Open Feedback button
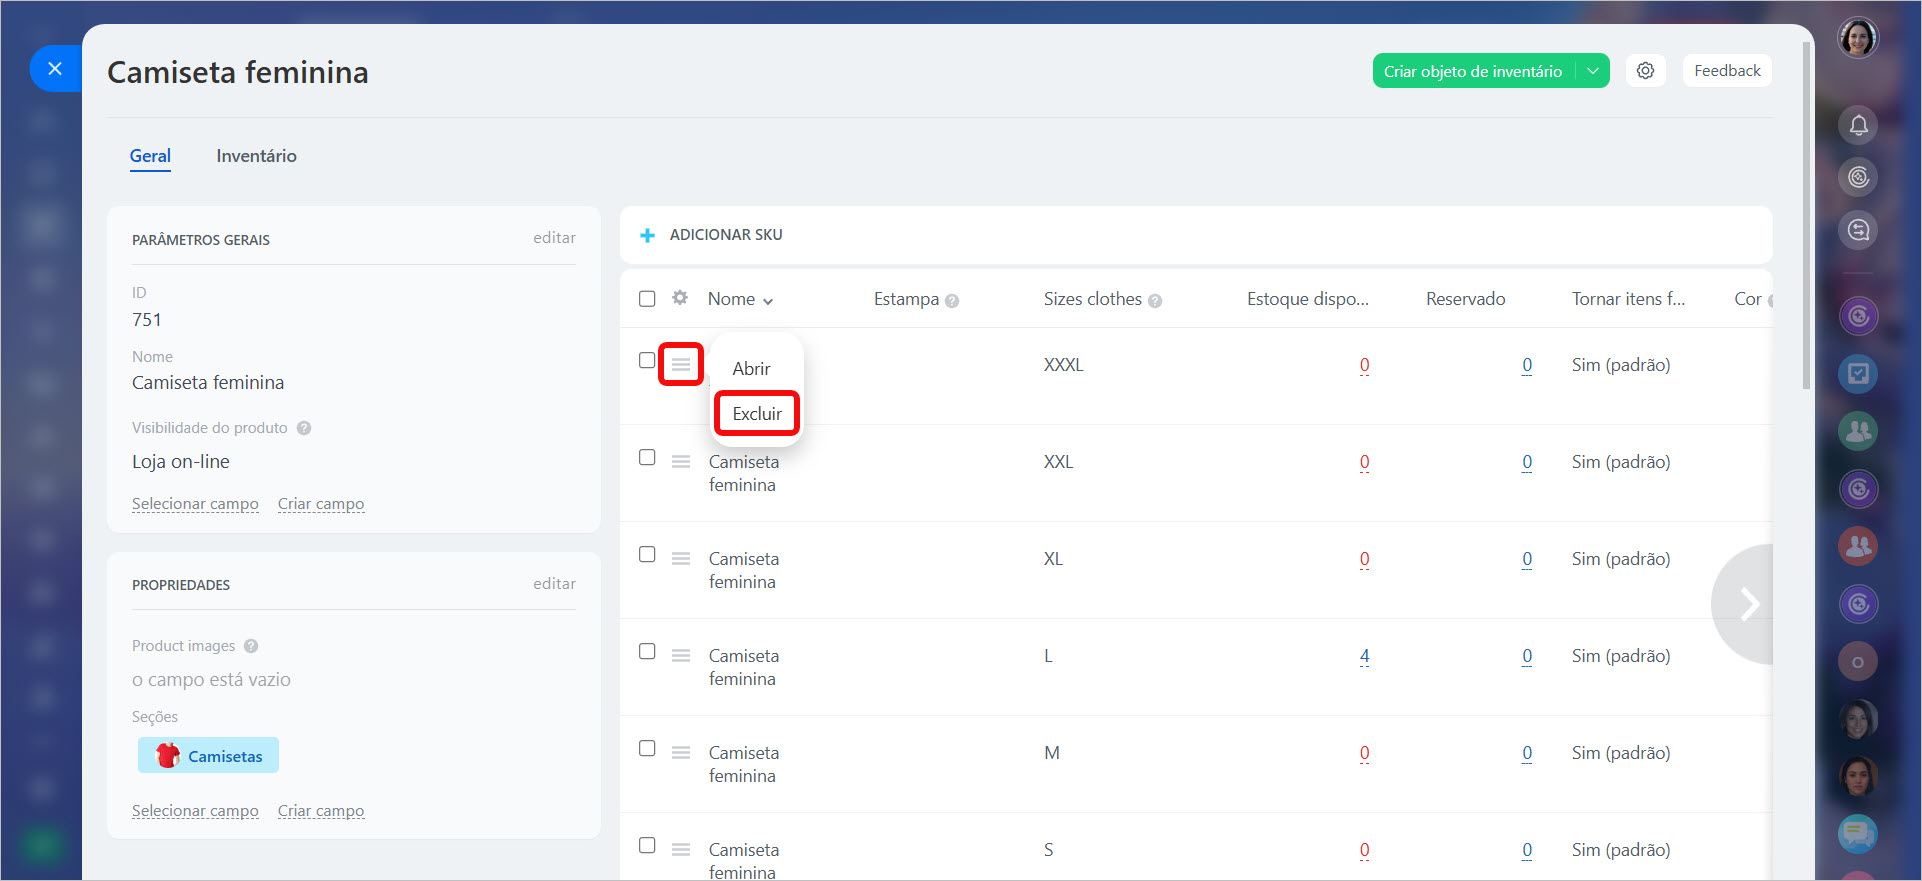Image resolution: width=1922 pixels, height=881 pixels. coord(1727,71)
